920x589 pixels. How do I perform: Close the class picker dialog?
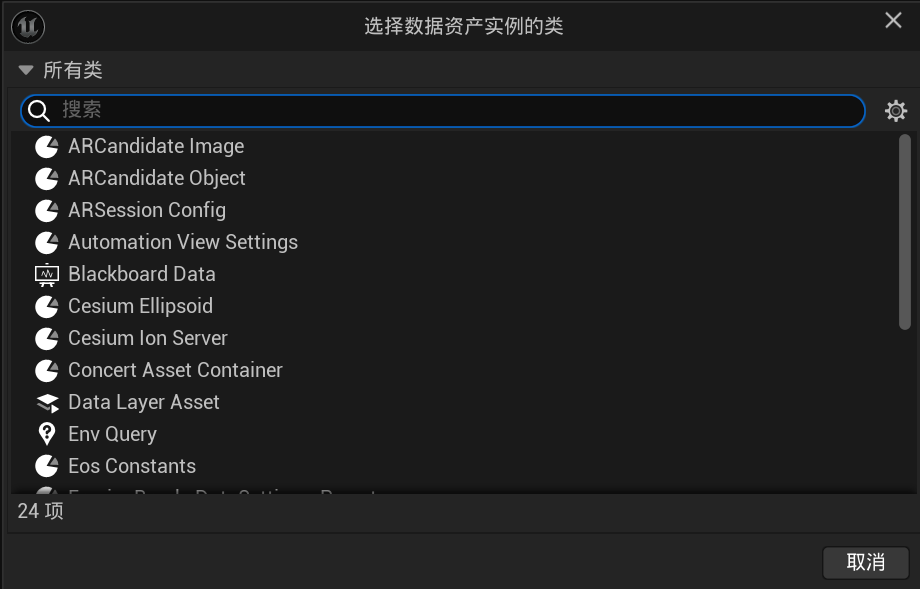click(x=893, y=21)
